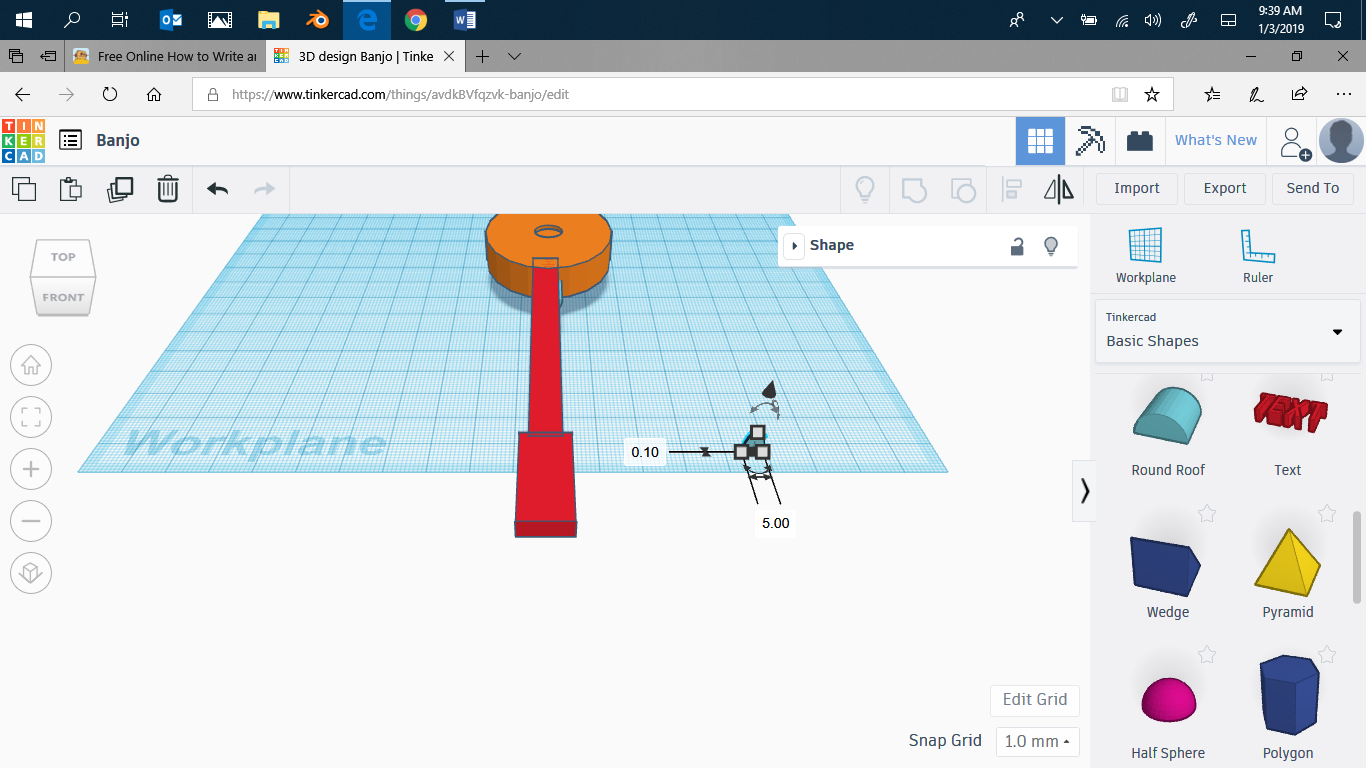Open the Mirror tool
This screenshot has width=1366, height=768.
coord(1059,188)
